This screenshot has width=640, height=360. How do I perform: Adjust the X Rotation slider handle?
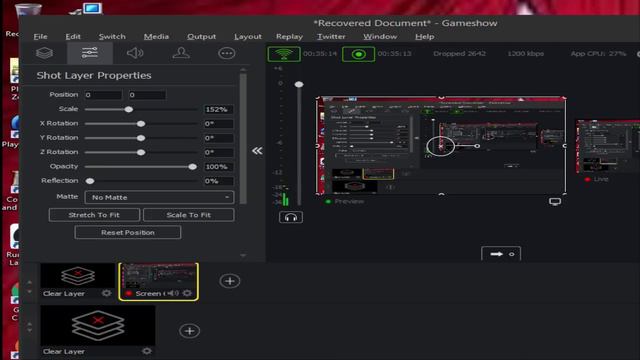point(141,124)
